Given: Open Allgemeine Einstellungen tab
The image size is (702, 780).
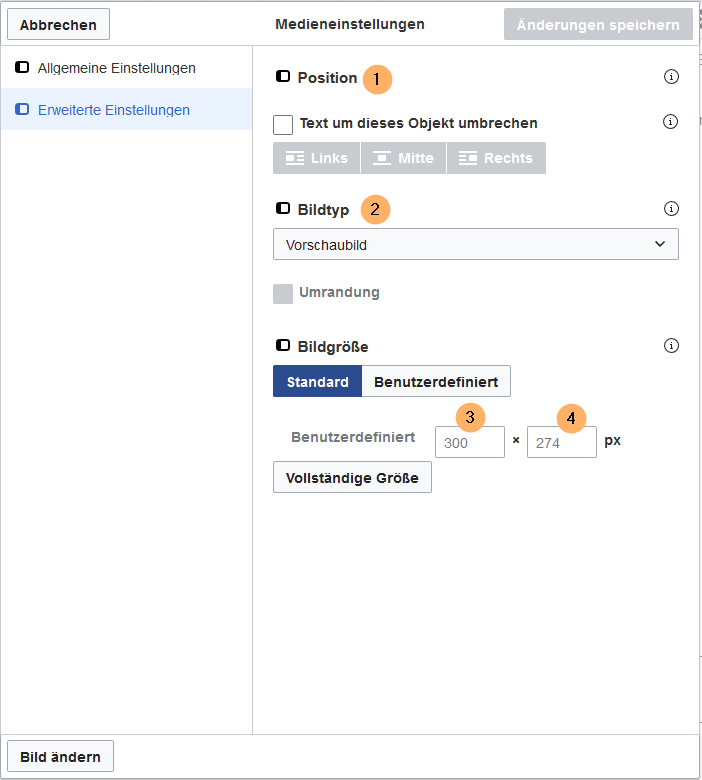Looking at the screenshot, I should (116, 68).
